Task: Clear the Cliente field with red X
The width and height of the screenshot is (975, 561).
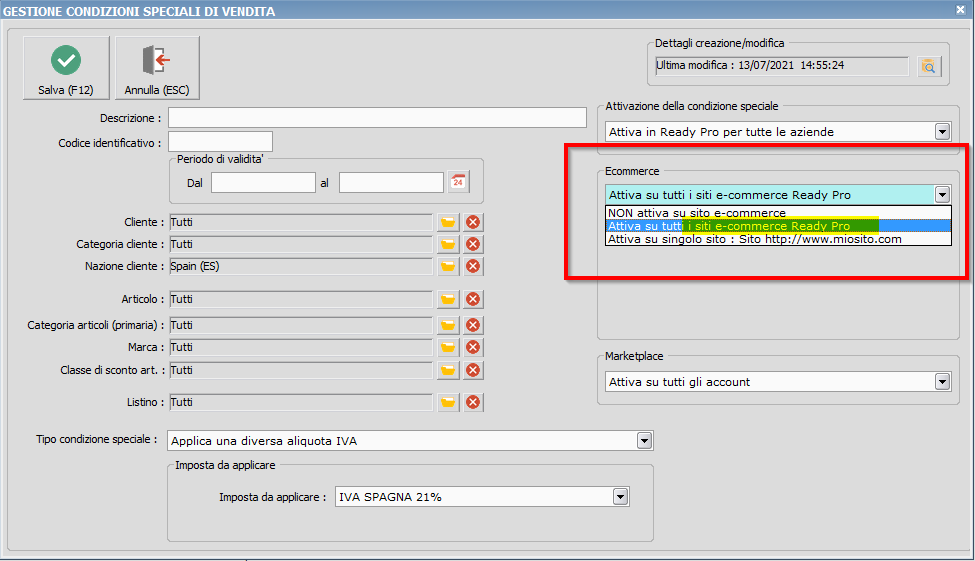Action: coord(473,222)
